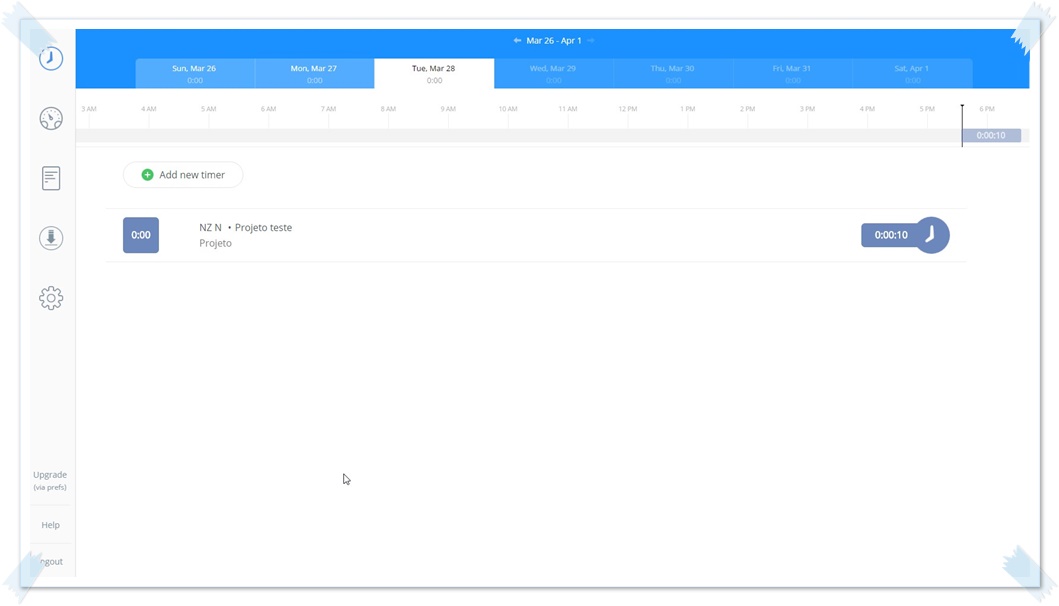1059x606 pixels.
Task: Go to previous week with left arrow
Action: click(517, 41)
